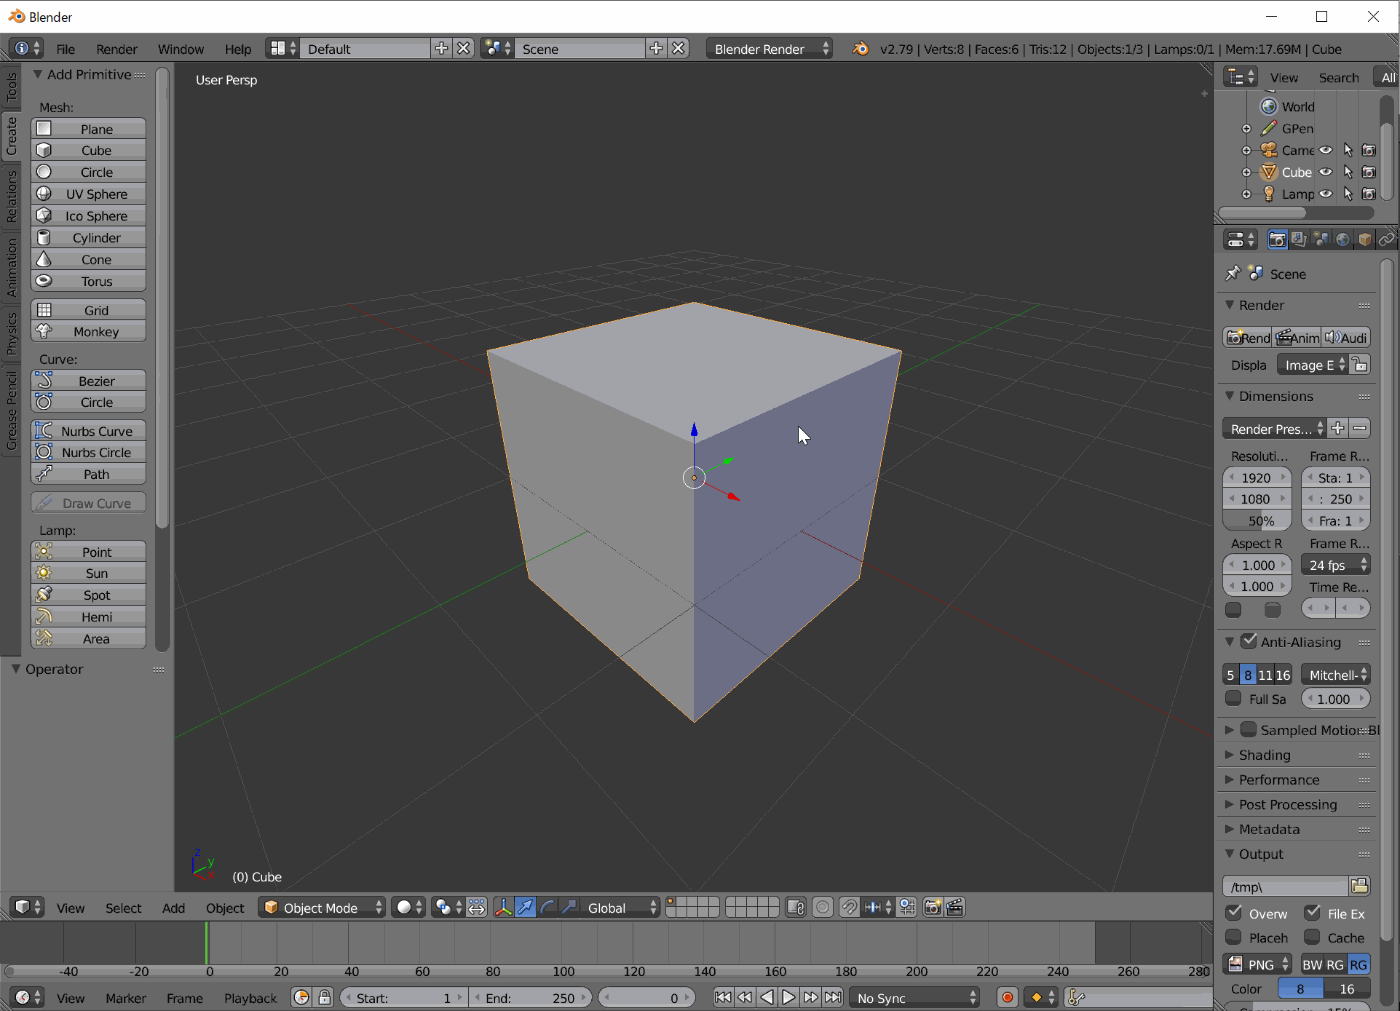The image size is (1400, 1011).
Task: Hide the Camera in the outliner
Action: pyautogui.click(x=1326, y=150)
